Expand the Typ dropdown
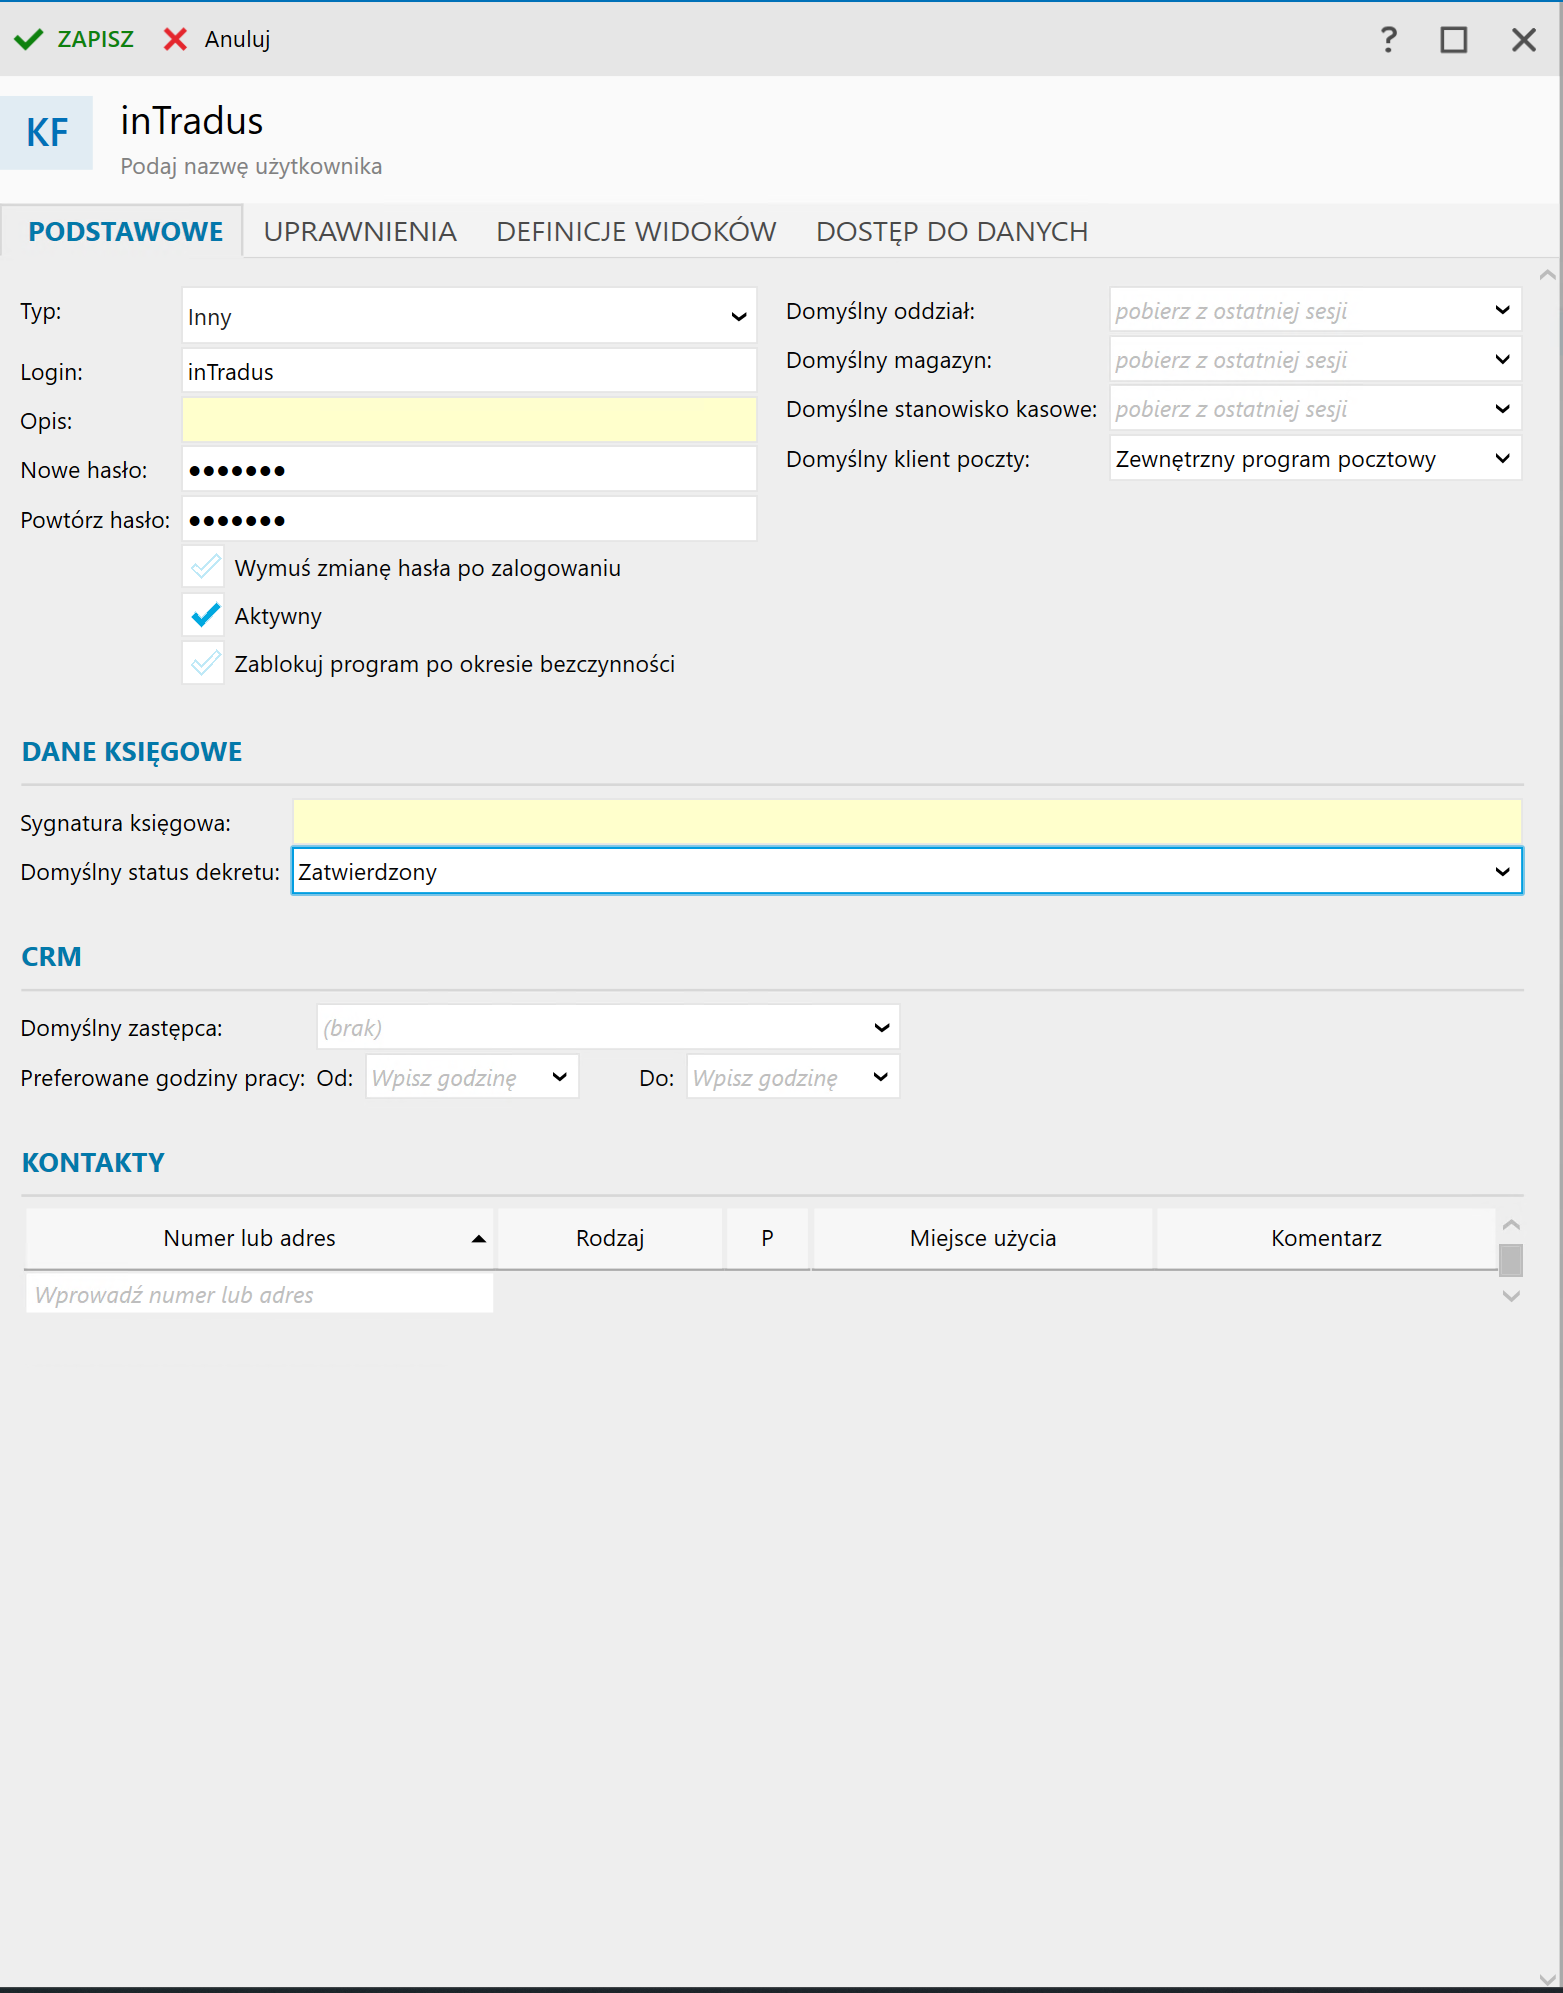The height and width of the screenshot is (1993, 1563). click(738, 317)
